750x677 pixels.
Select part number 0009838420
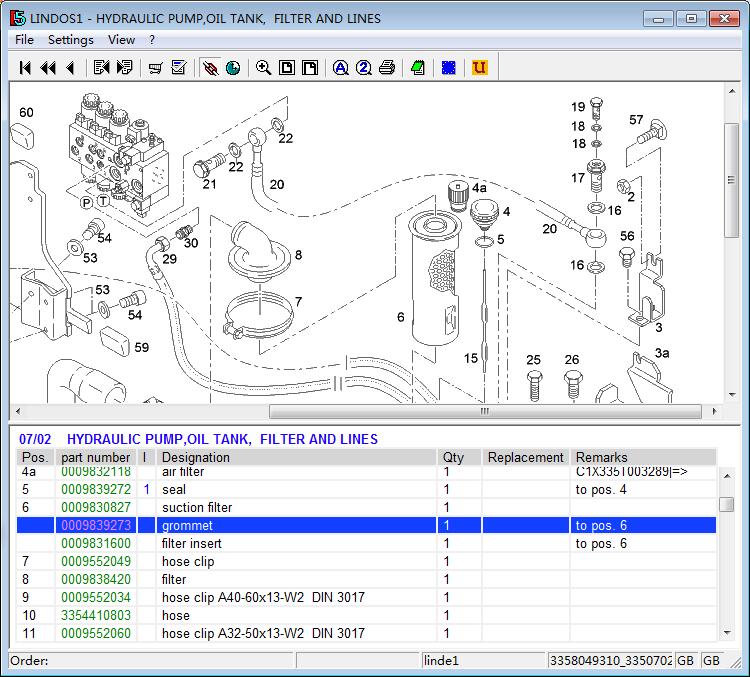(96, 579)
